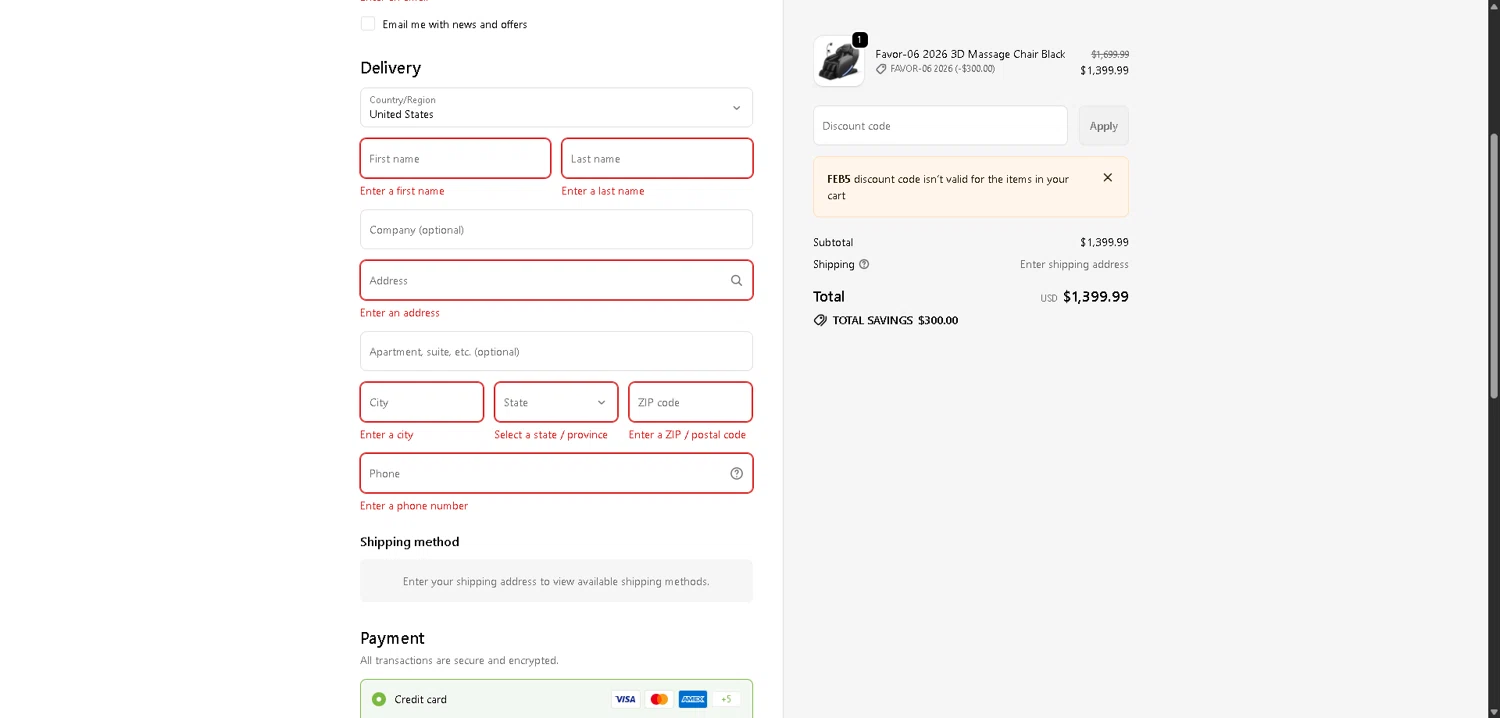Click the phone field help question icon
This screenshot has height=718, width=1500.
[736, 474]
